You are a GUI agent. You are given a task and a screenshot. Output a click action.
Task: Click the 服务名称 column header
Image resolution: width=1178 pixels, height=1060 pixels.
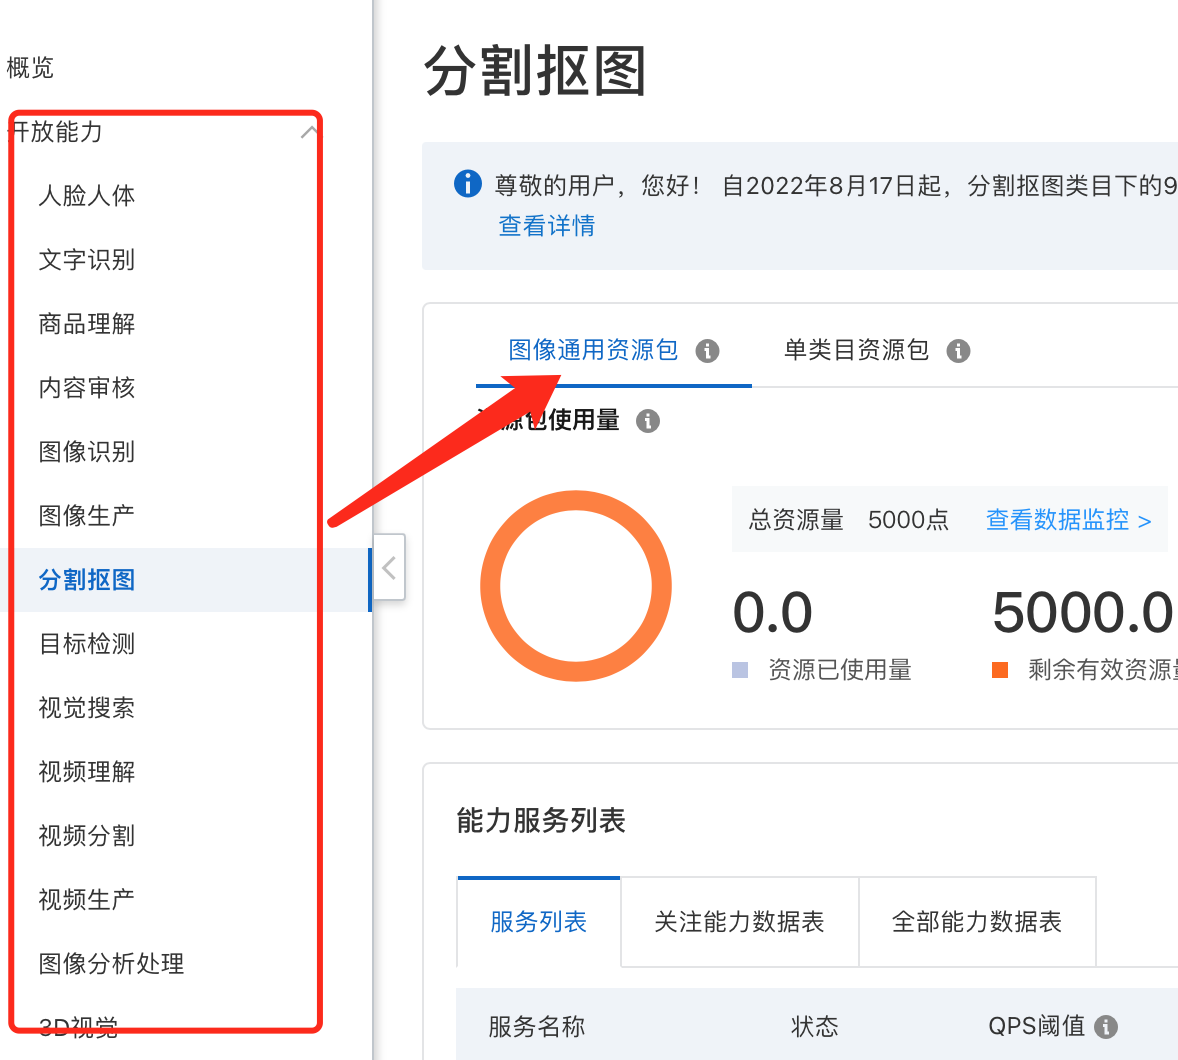(x=536, y=1027)
